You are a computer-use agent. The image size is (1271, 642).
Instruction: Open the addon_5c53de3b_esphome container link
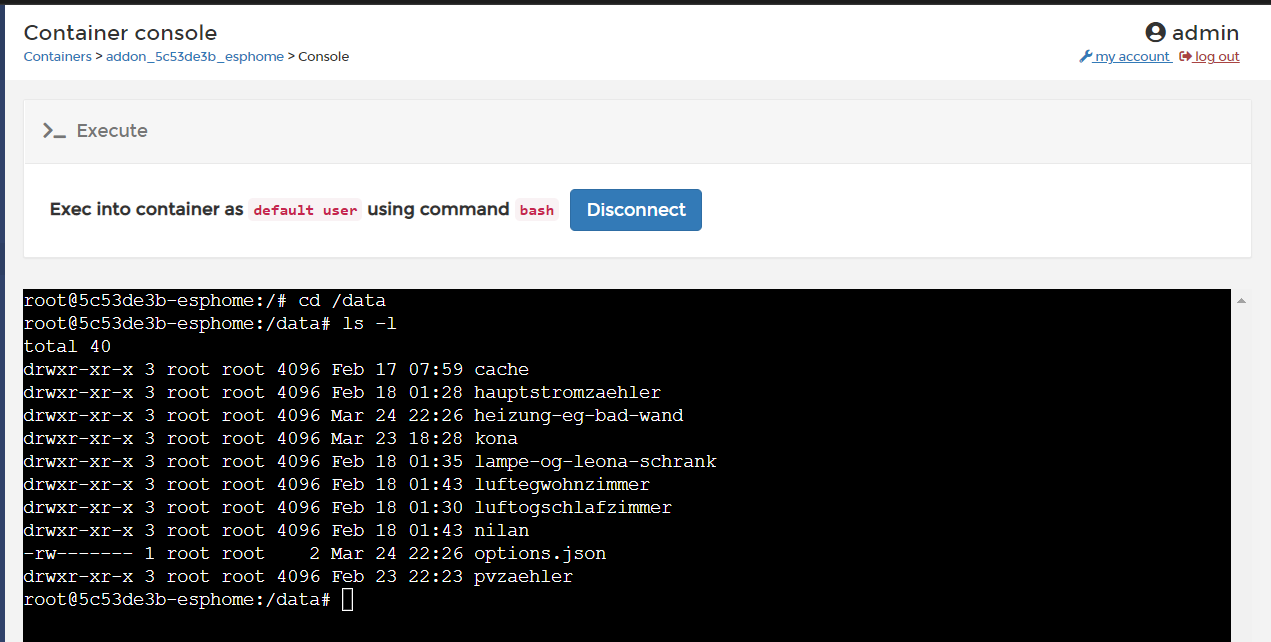point(194,56)
